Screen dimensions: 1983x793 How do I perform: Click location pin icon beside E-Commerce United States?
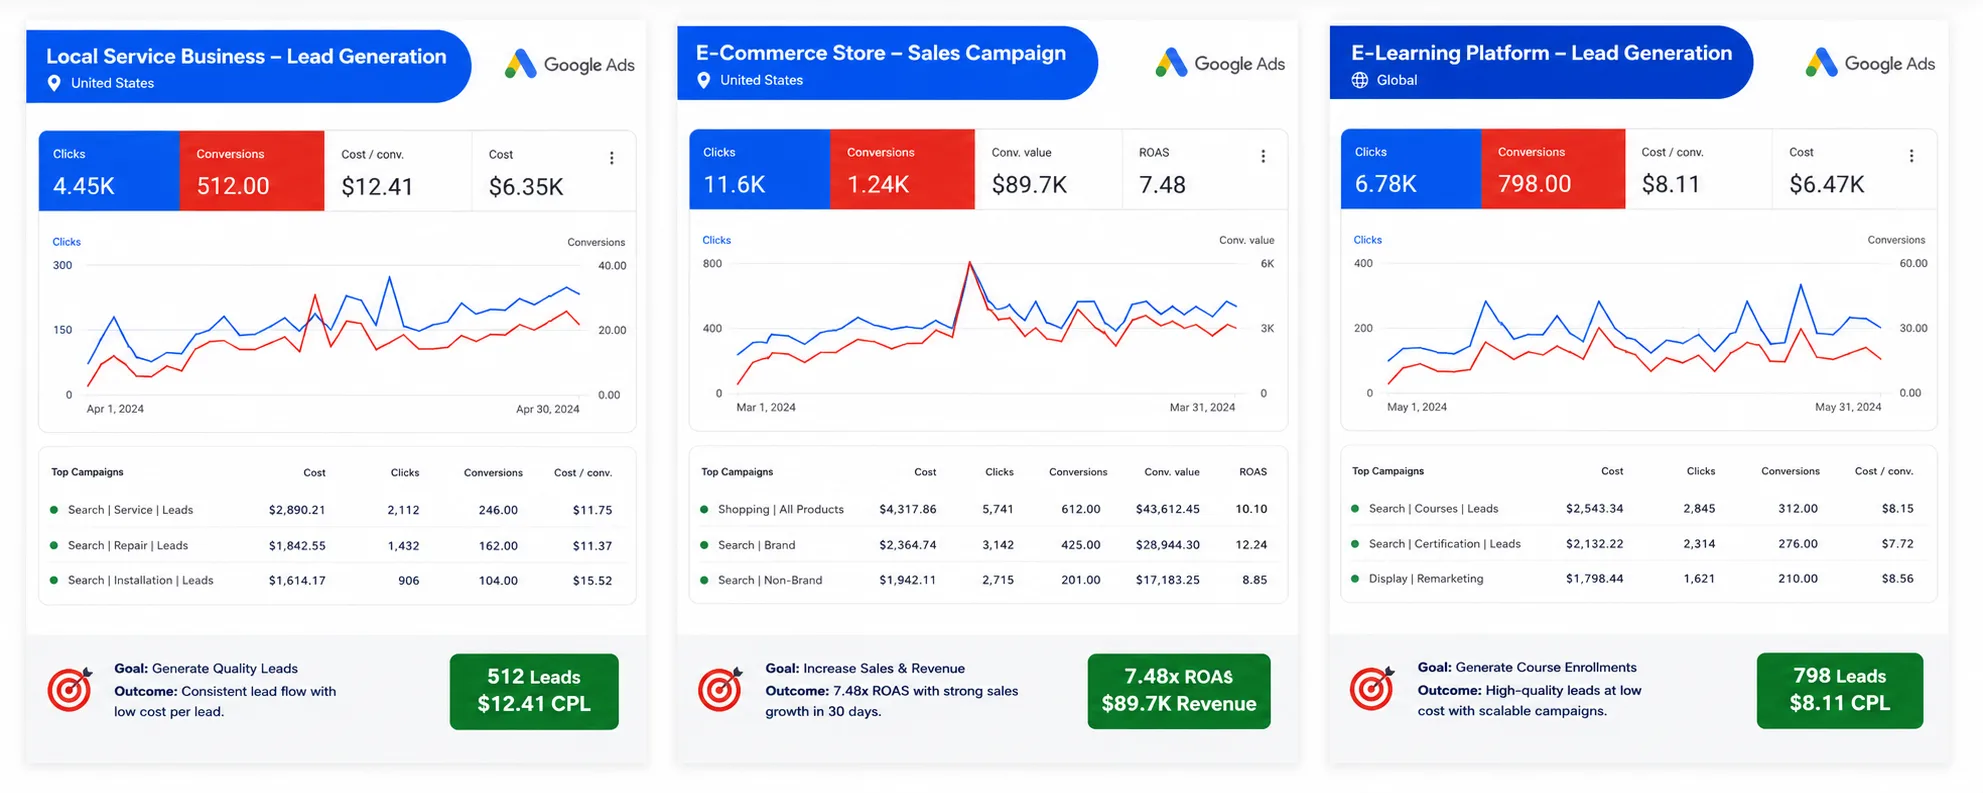[x=703, y=80]
